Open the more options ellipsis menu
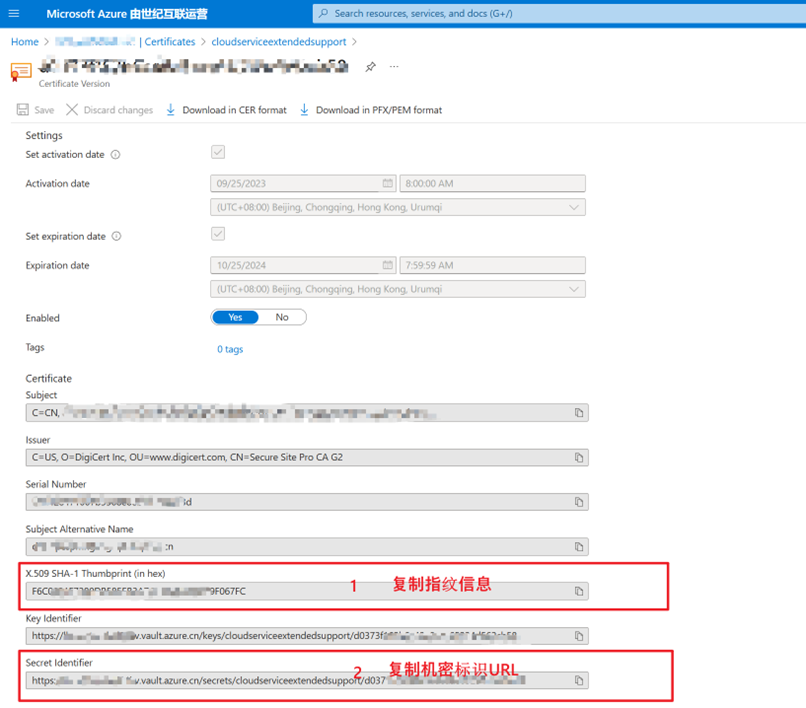 point(394,67)
